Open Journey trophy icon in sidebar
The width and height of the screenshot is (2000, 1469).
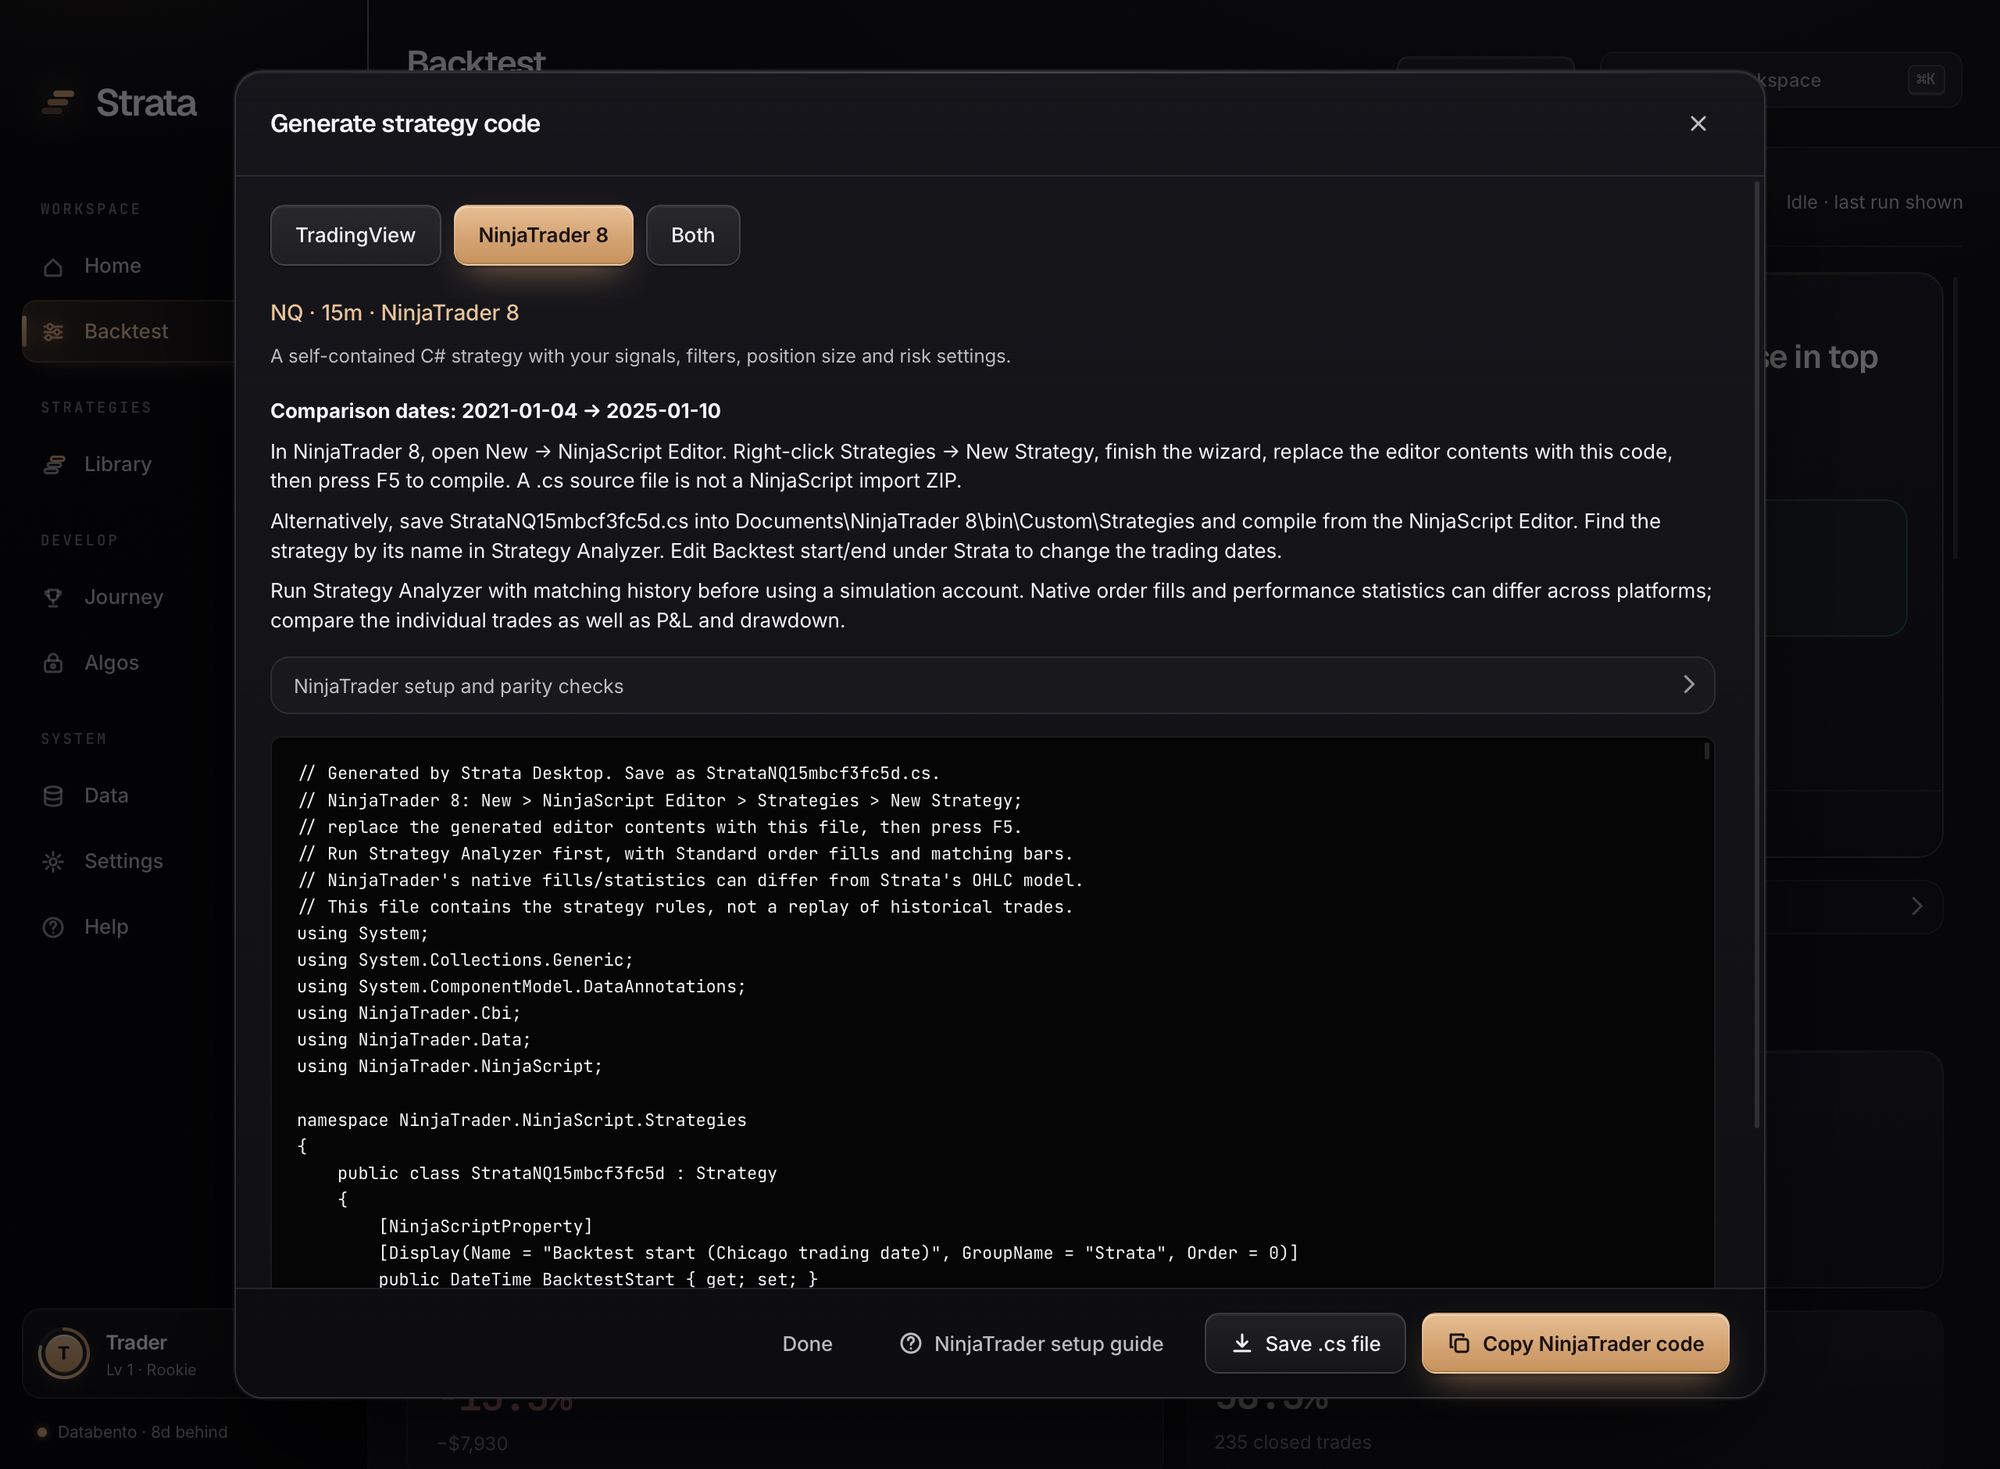tap(53, 598)
